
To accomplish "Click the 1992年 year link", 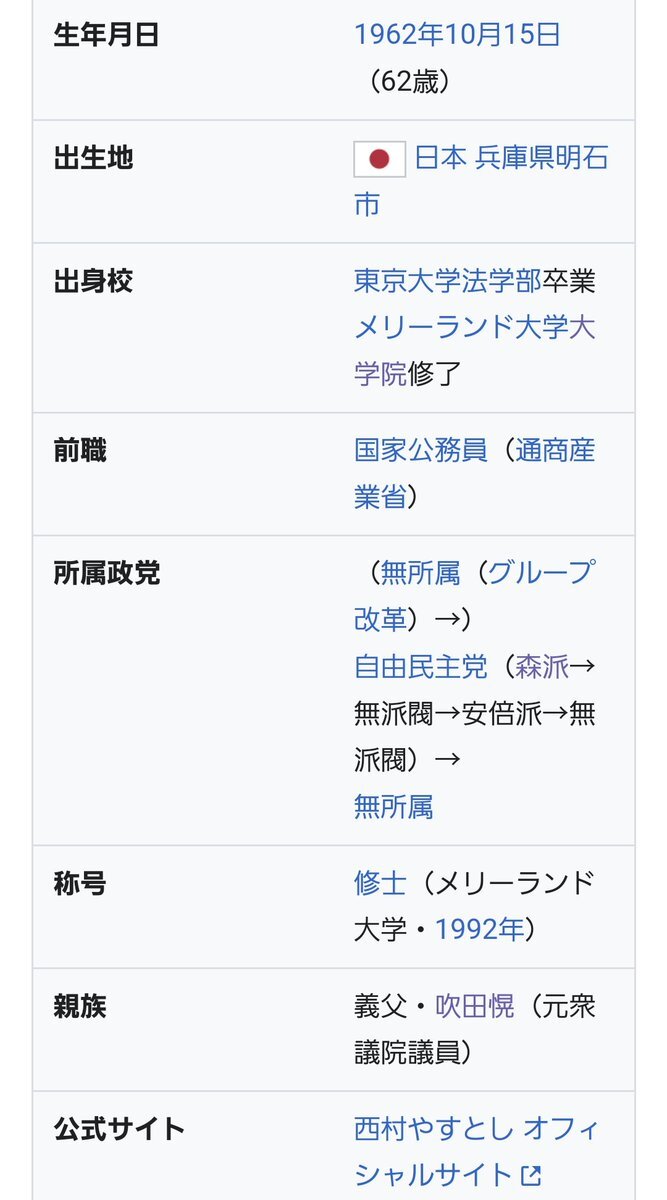I will [x=479, y=930].
